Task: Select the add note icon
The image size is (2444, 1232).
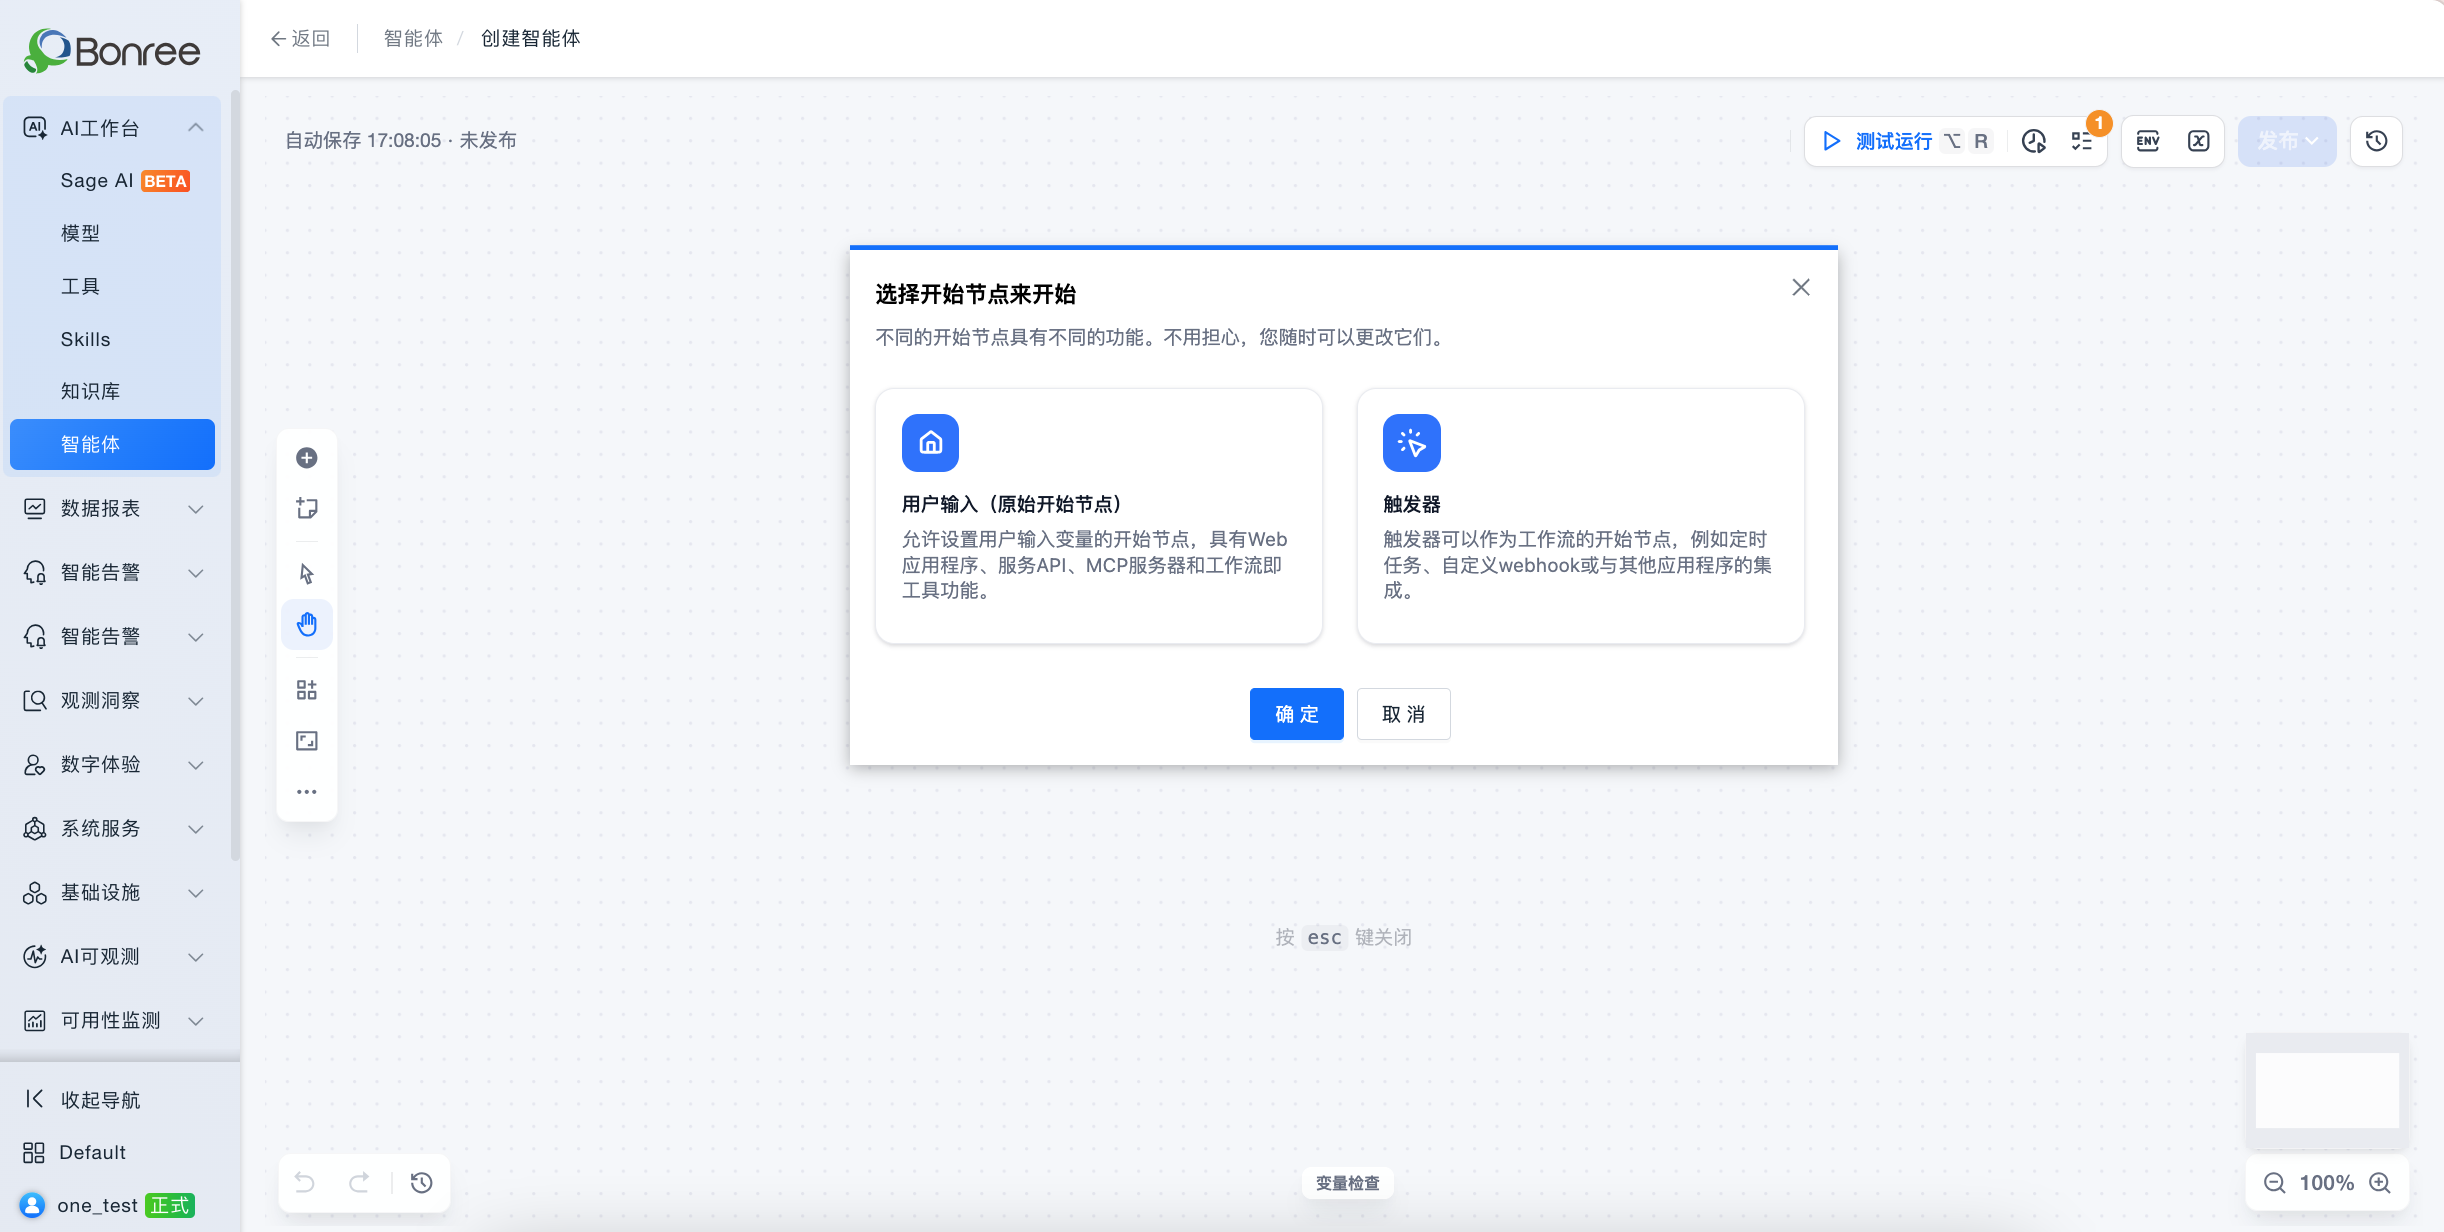Action: click(x=307, y=509)
